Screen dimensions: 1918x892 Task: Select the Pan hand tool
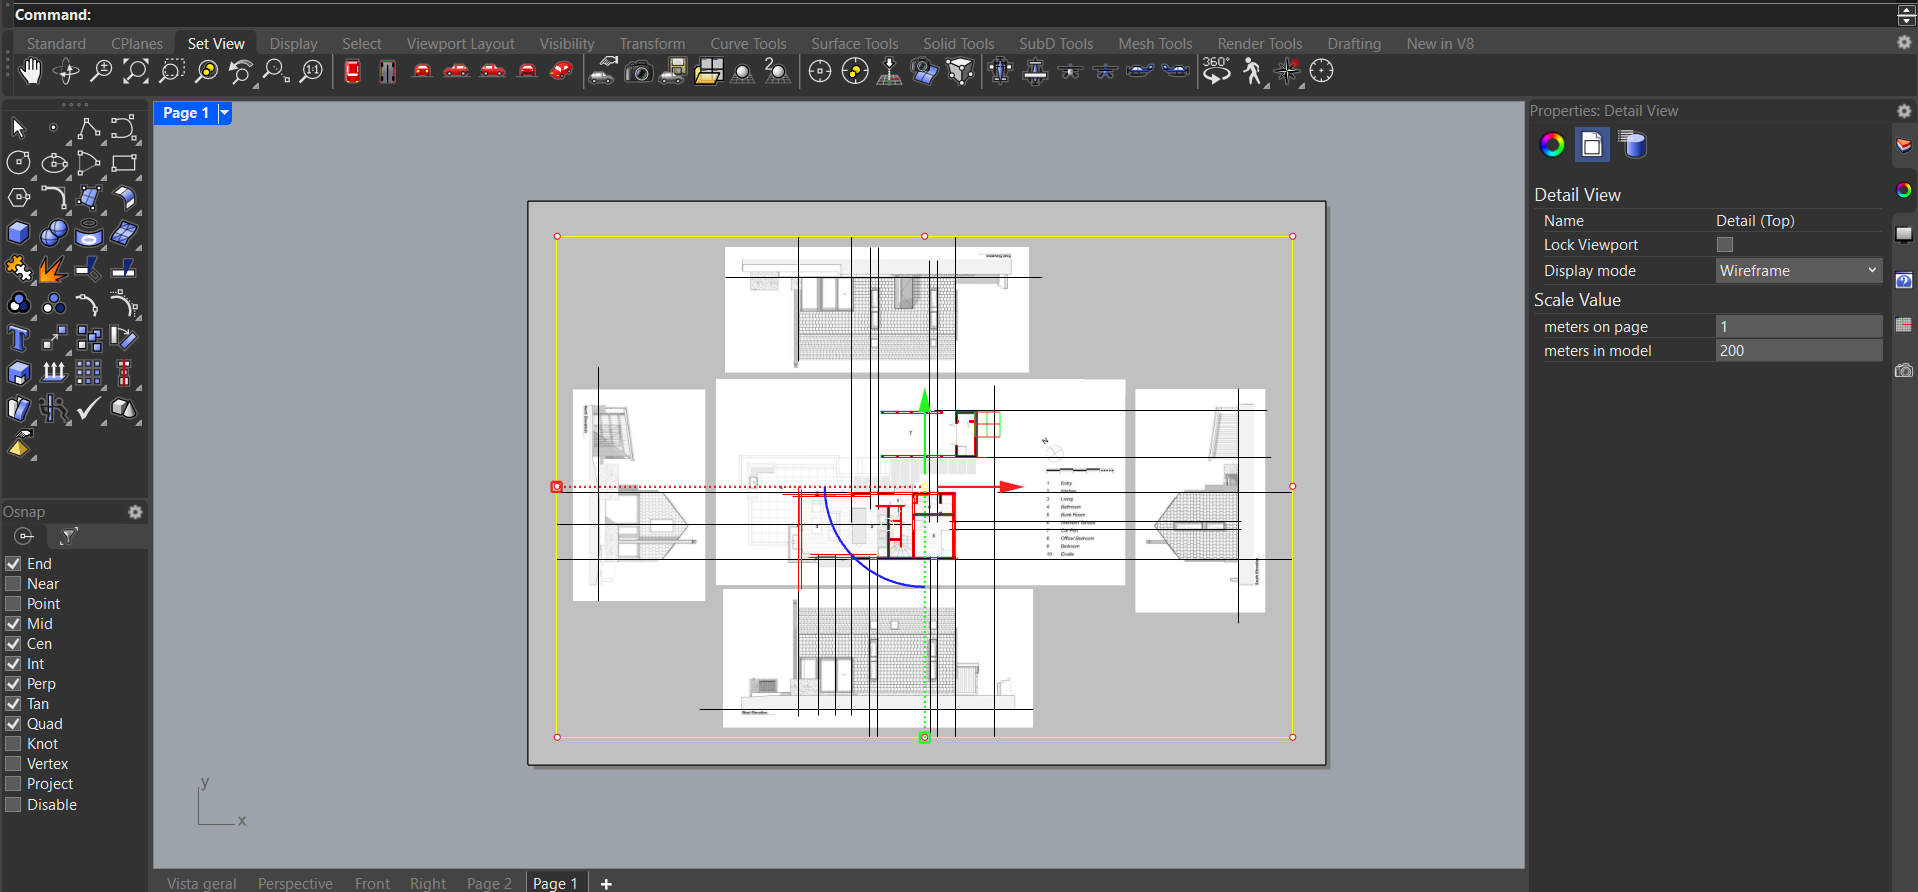point(30,71)
